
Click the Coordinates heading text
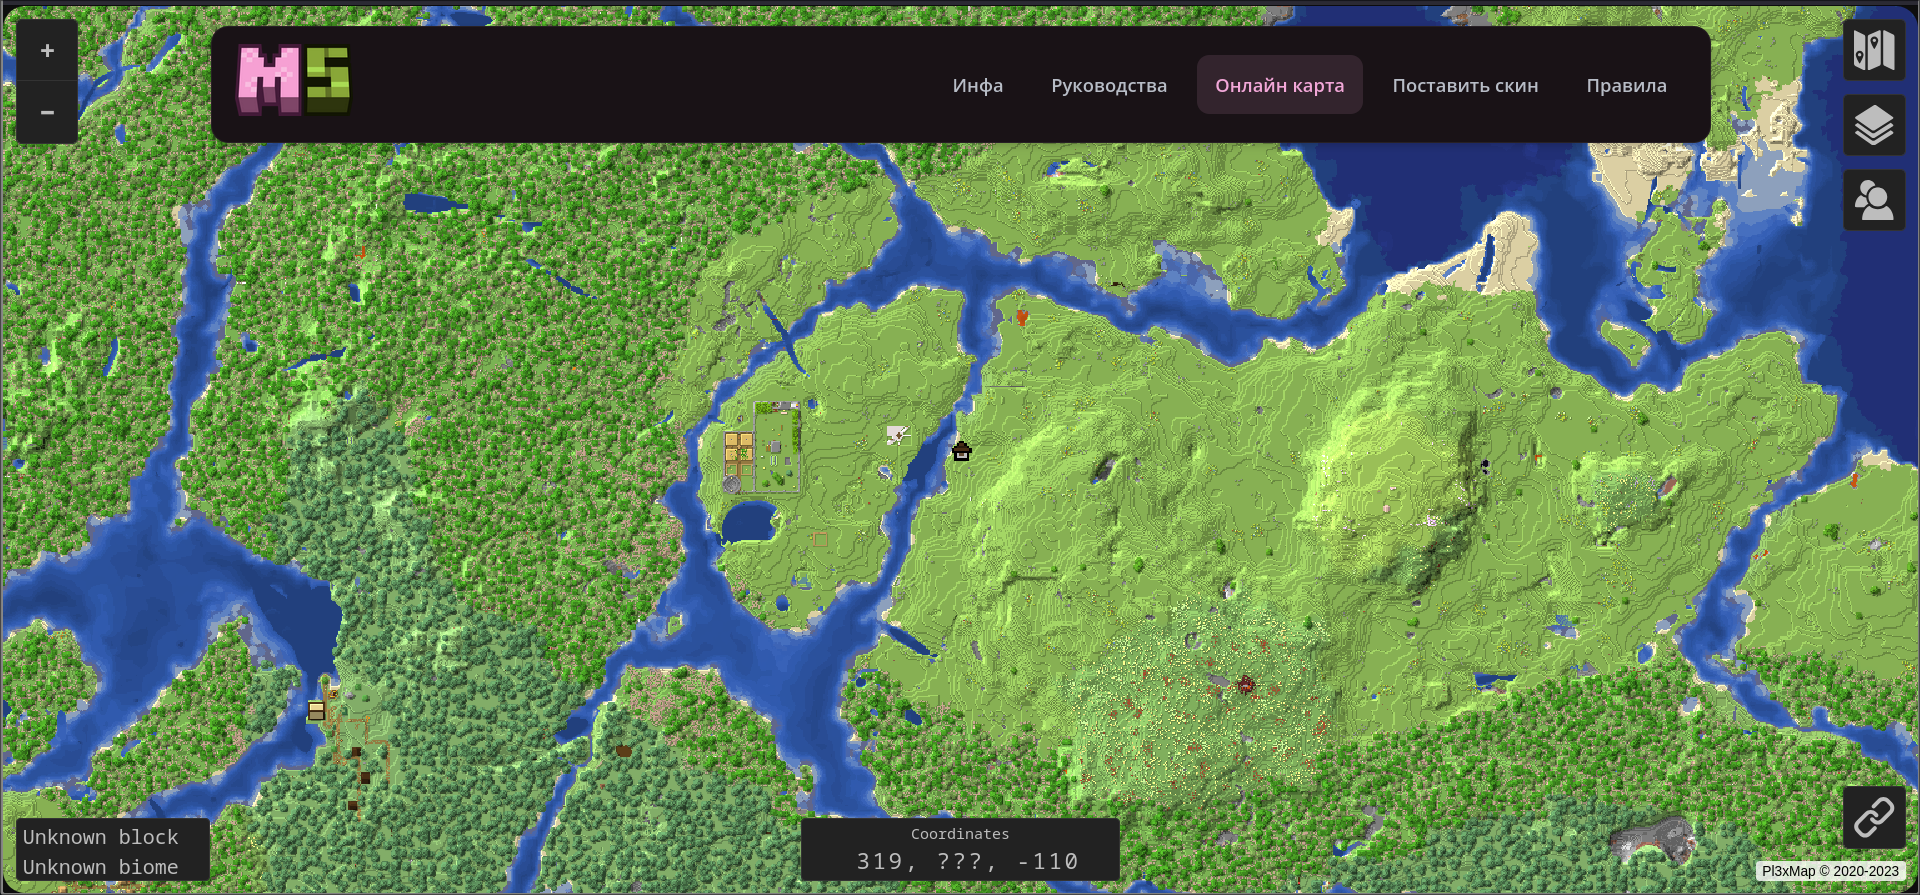(x=960, y=834)
